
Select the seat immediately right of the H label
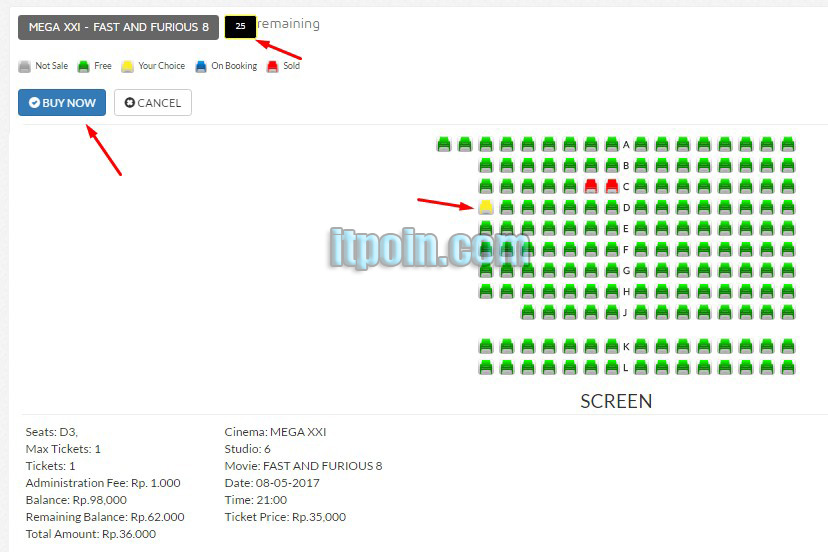[x=641, y=291]
